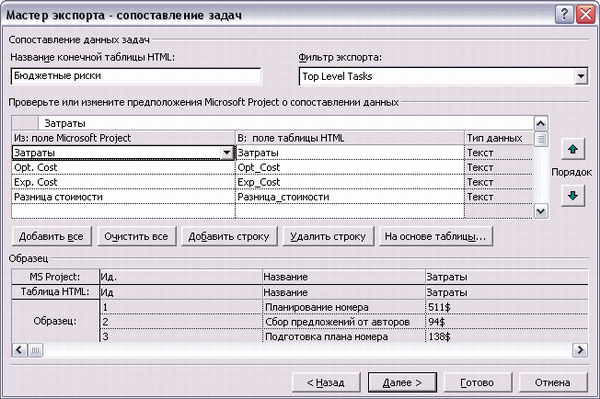The width and height of the screenshot is (600, 399).
Task: Proceed with the Далее button
Action: pos(402,383)
